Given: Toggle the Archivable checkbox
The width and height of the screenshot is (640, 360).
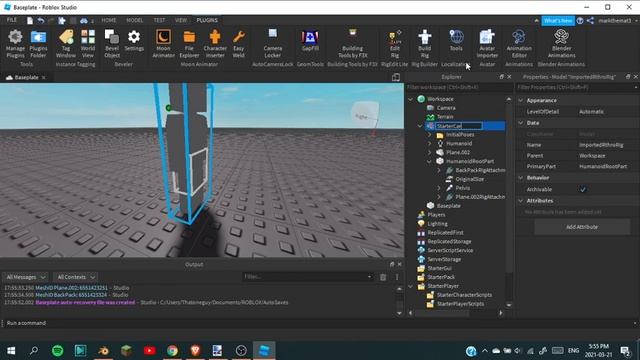Looking at the screenshot, I should coord(582,189).
